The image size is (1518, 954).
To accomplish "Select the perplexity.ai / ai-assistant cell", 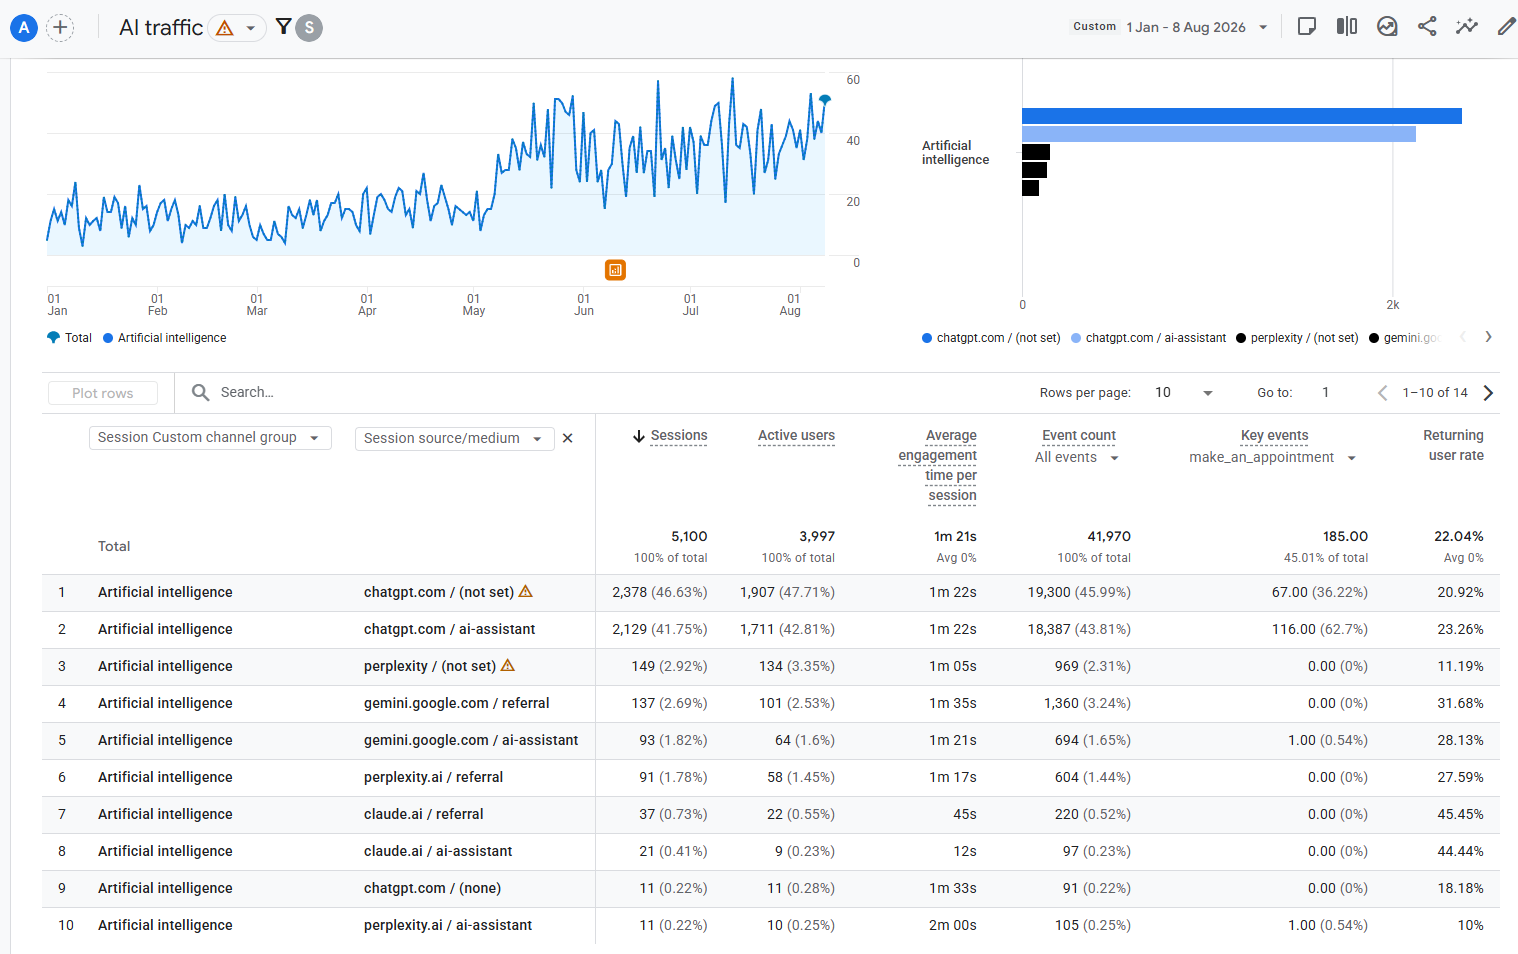I will [448, 926].
